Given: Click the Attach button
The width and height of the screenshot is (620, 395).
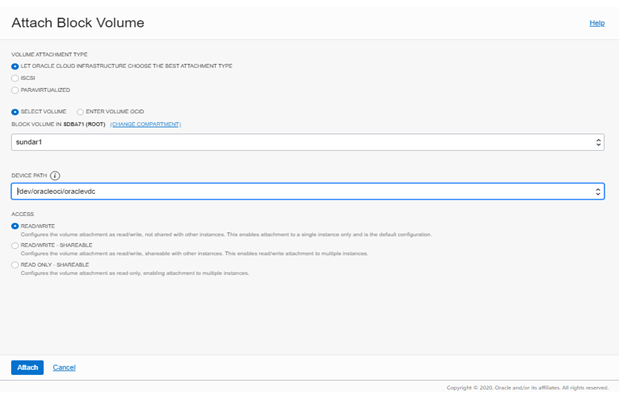Looking at the screenshot, I should tap(27, 367).
